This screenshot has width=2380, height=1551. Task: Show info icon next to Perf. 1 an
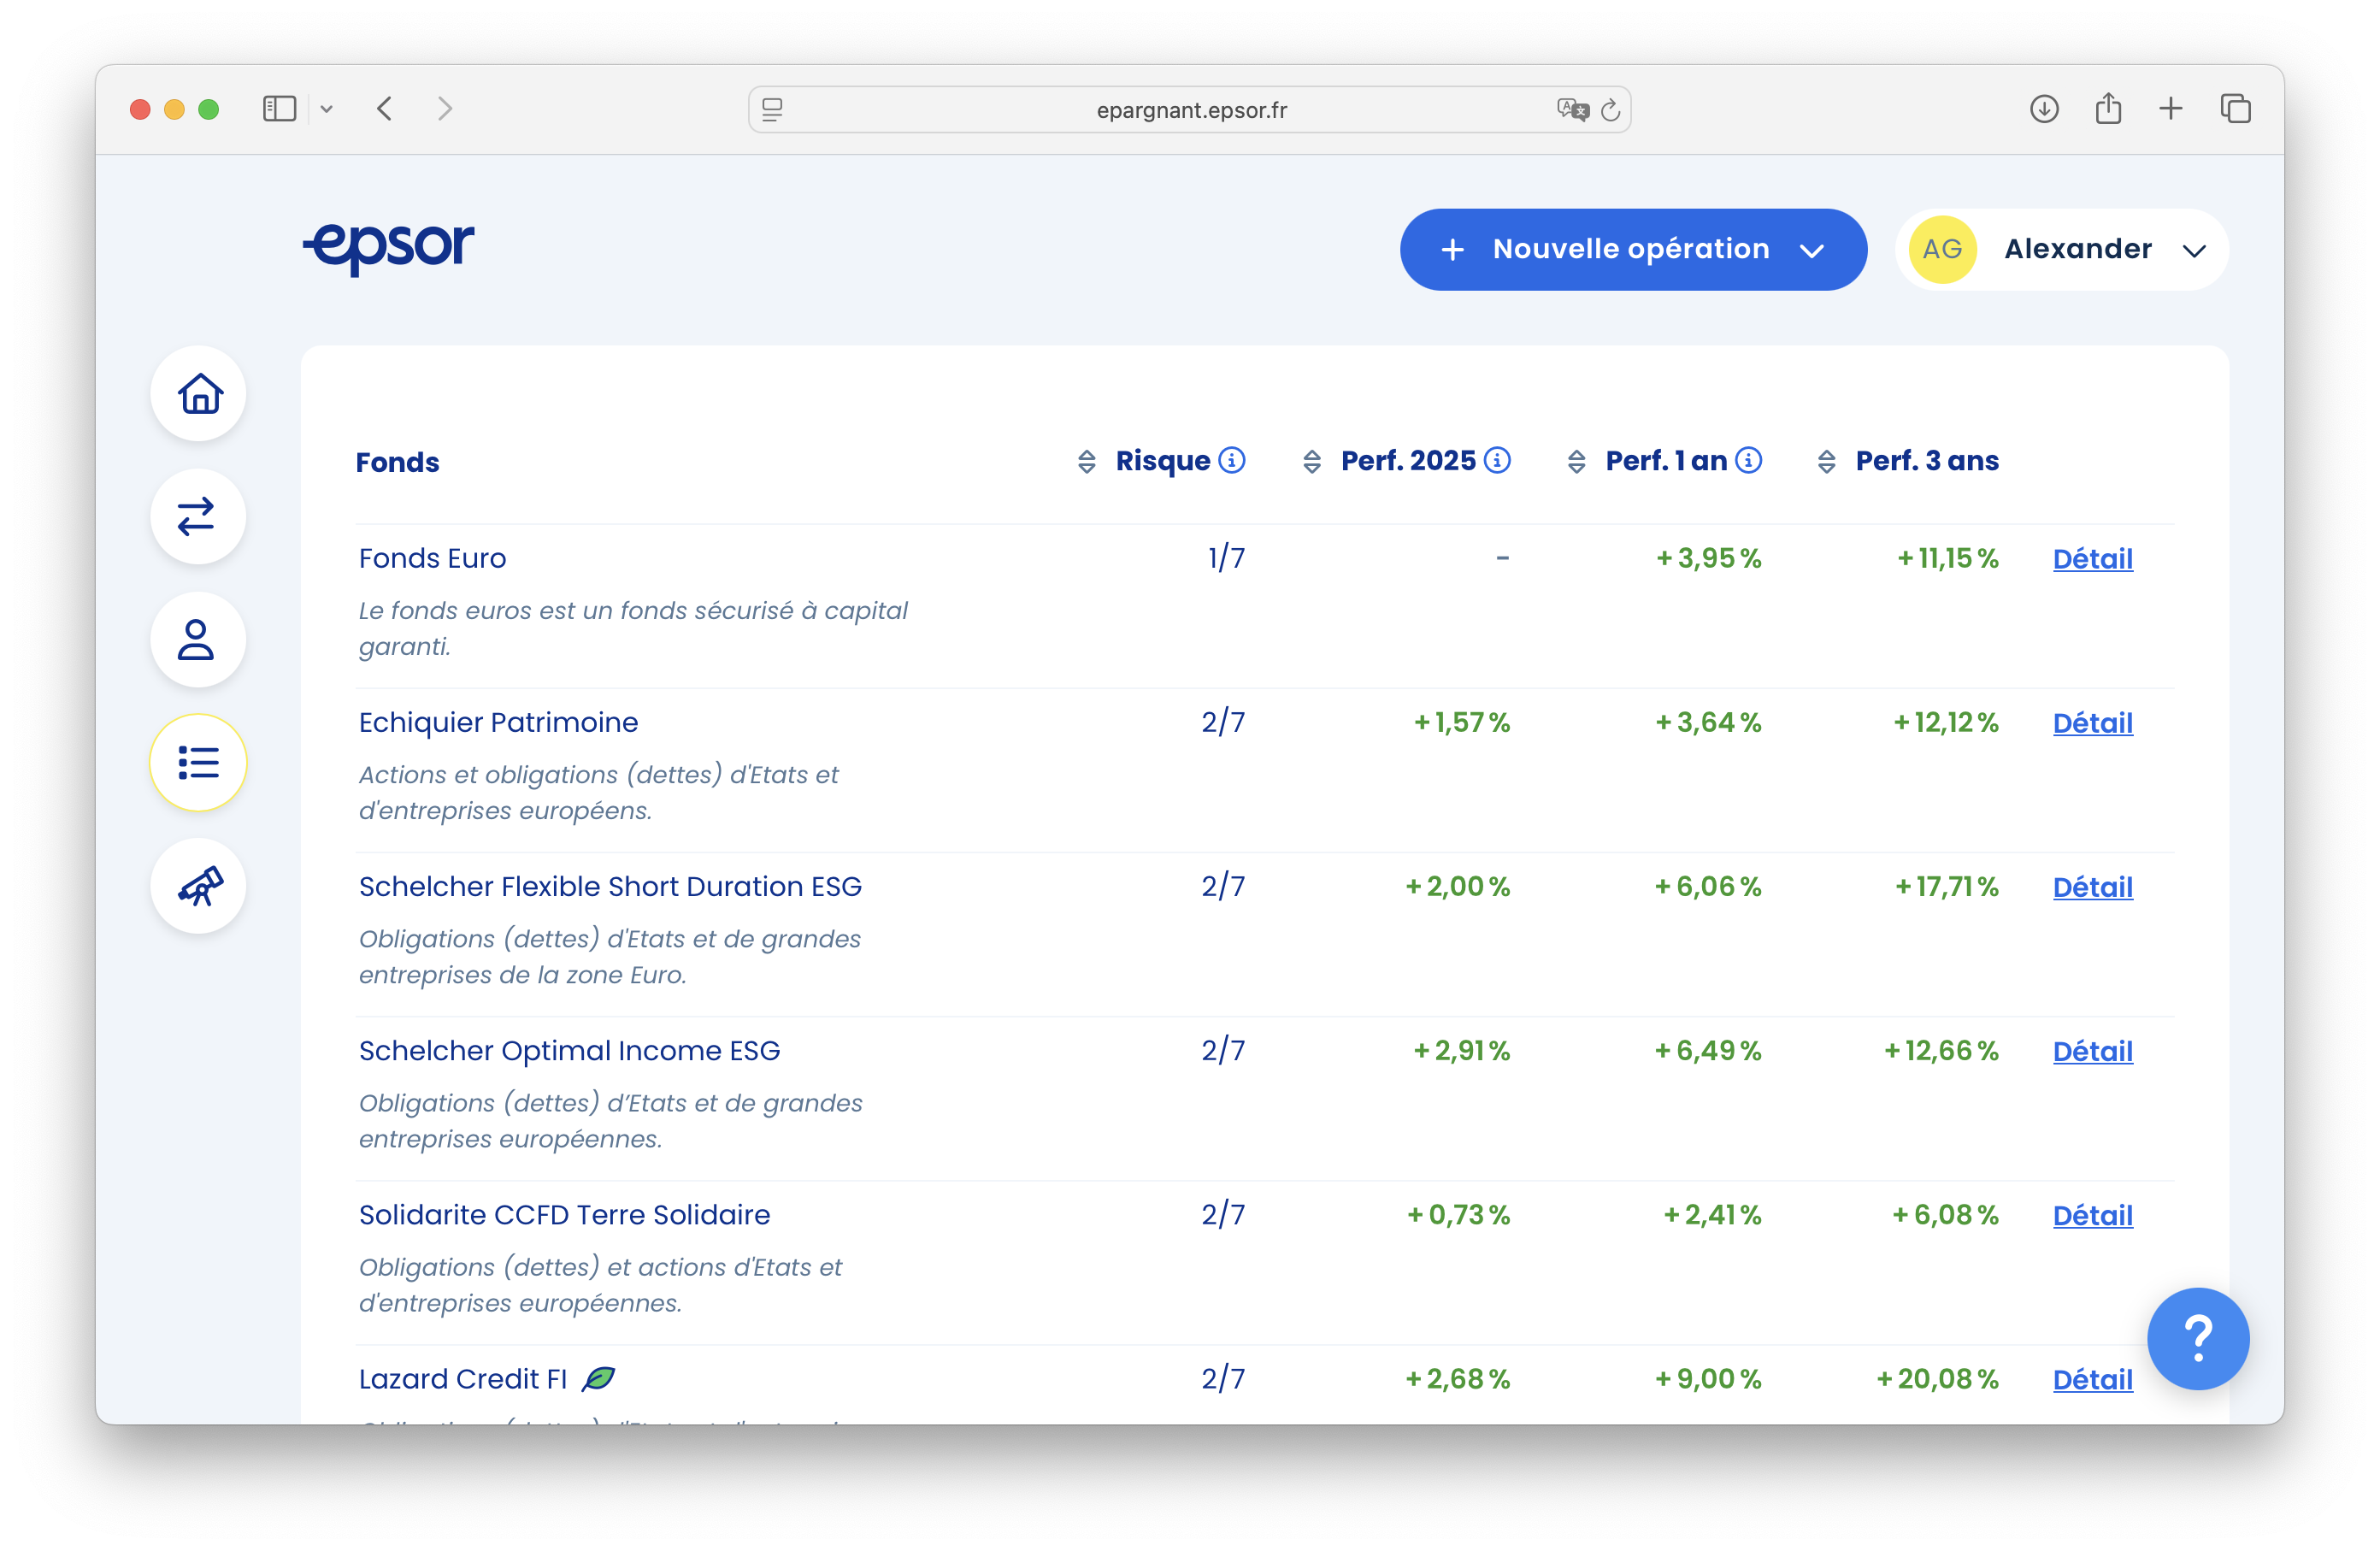pos(1748,460)
